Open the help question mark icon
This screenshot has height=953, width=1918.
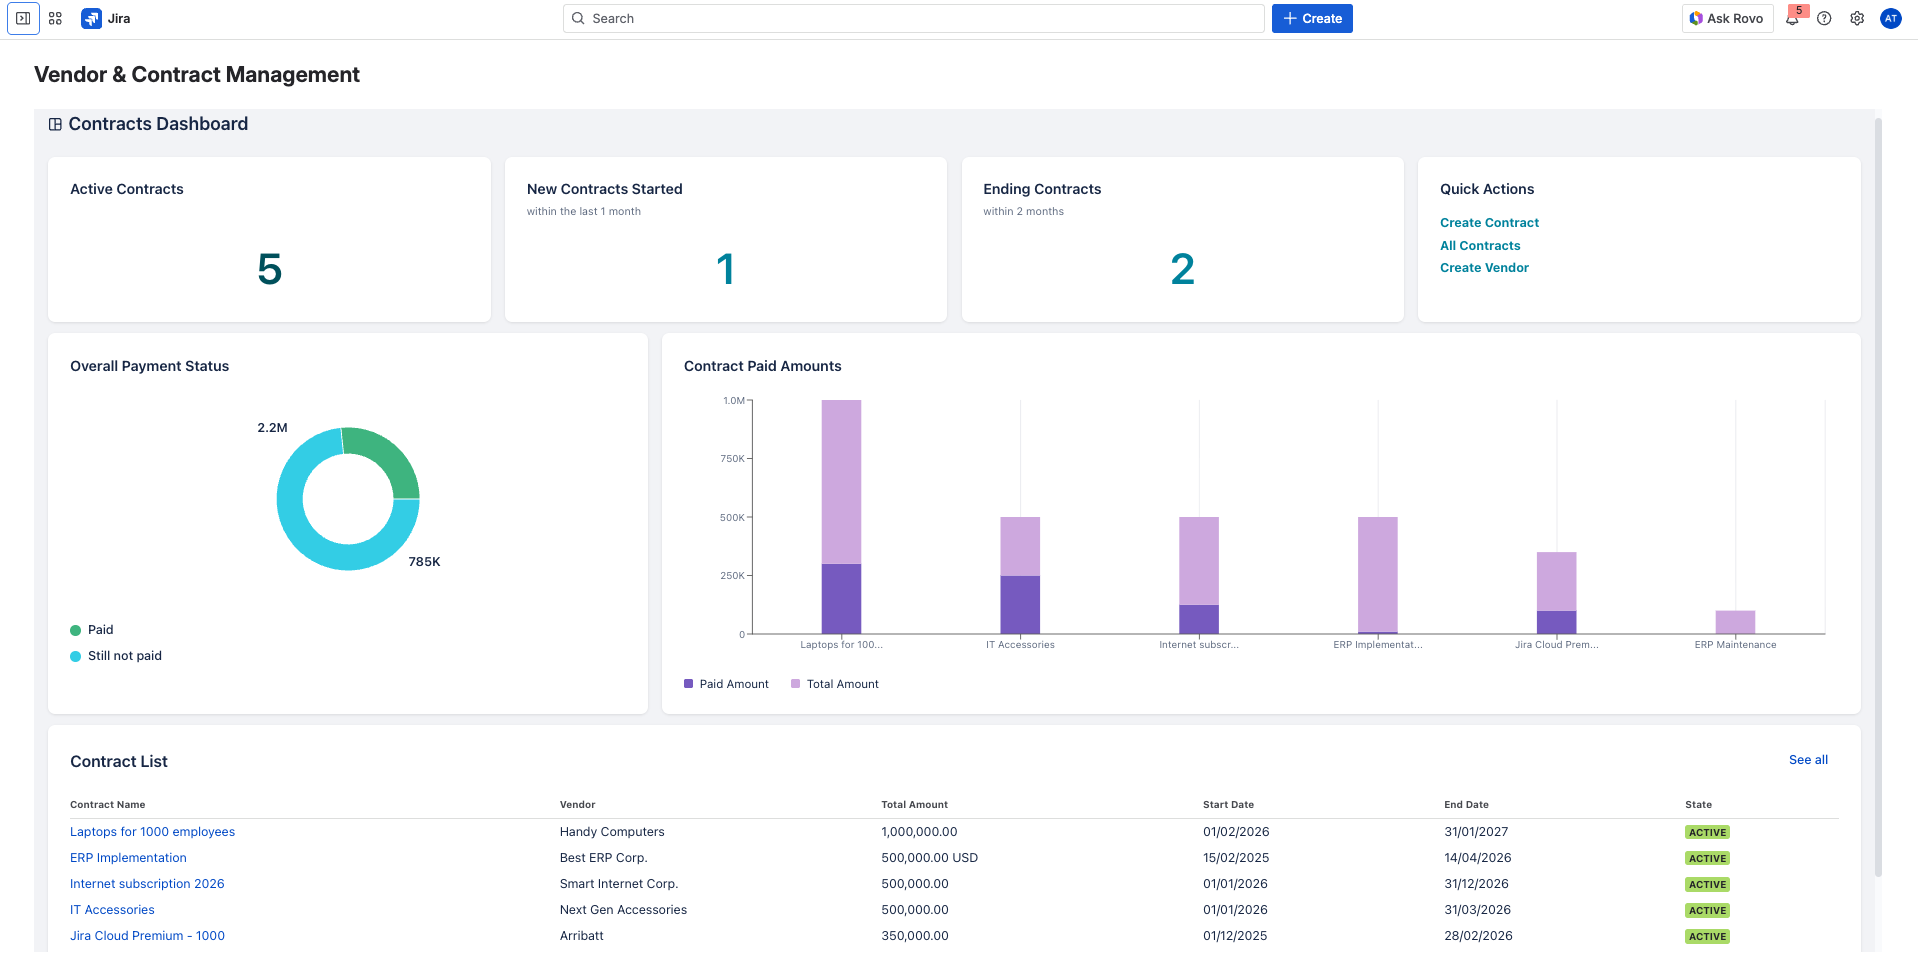(x=1824, y=18)
